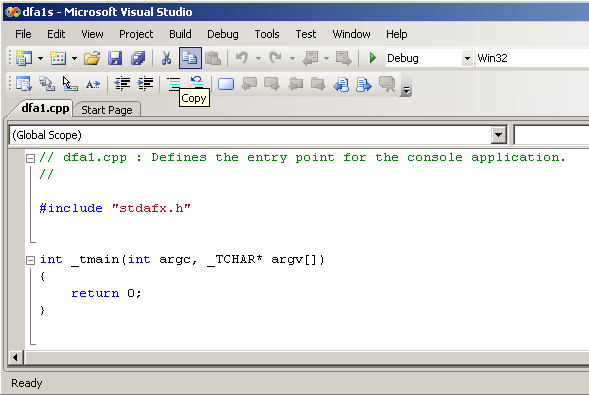
Task: Go to the previous bookmark icon
Action: [x=249, y=84]
